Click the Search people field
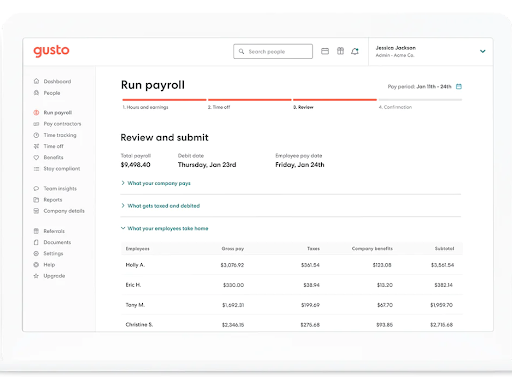Image resolution: width=512 pixels, height=383 pixels. click(x=273, y=51)
